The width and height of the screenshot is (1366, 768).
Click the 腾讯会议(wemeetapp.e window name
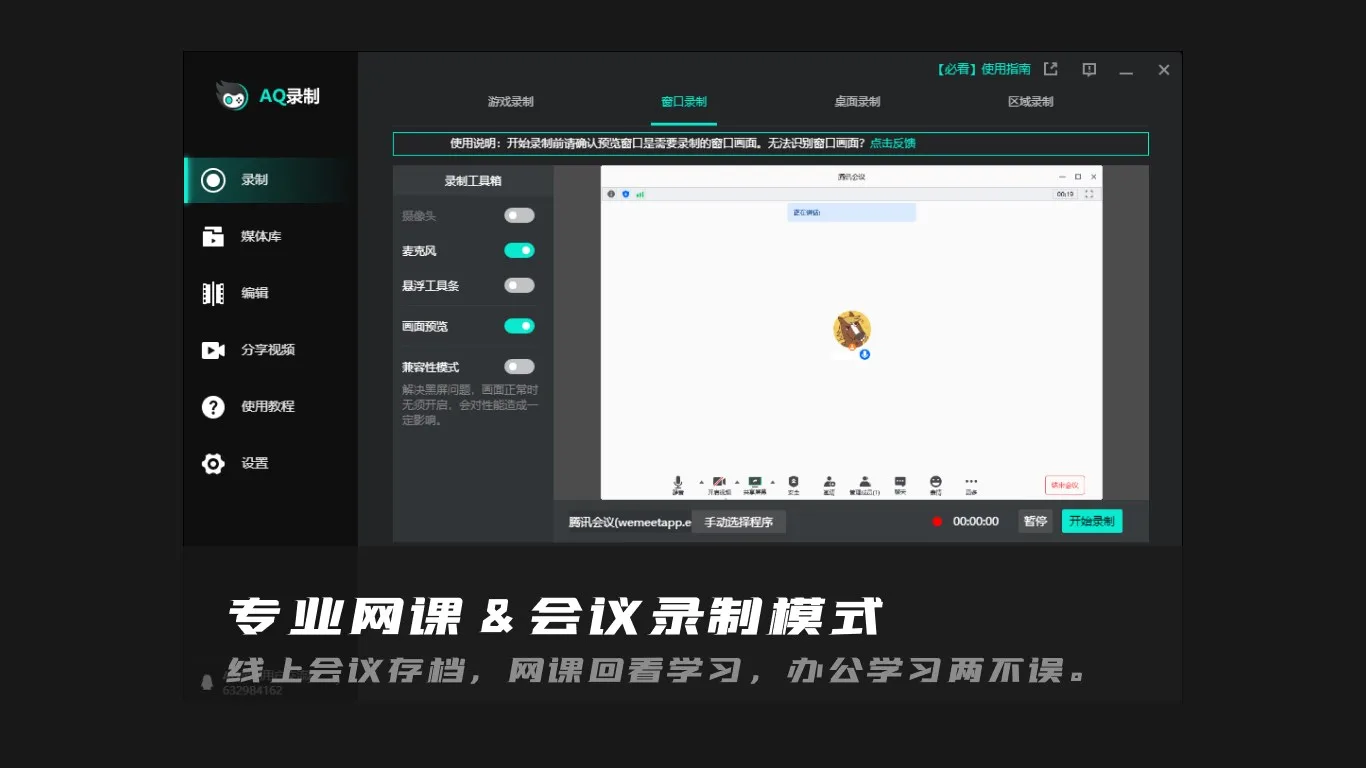(x=630, y=522)
